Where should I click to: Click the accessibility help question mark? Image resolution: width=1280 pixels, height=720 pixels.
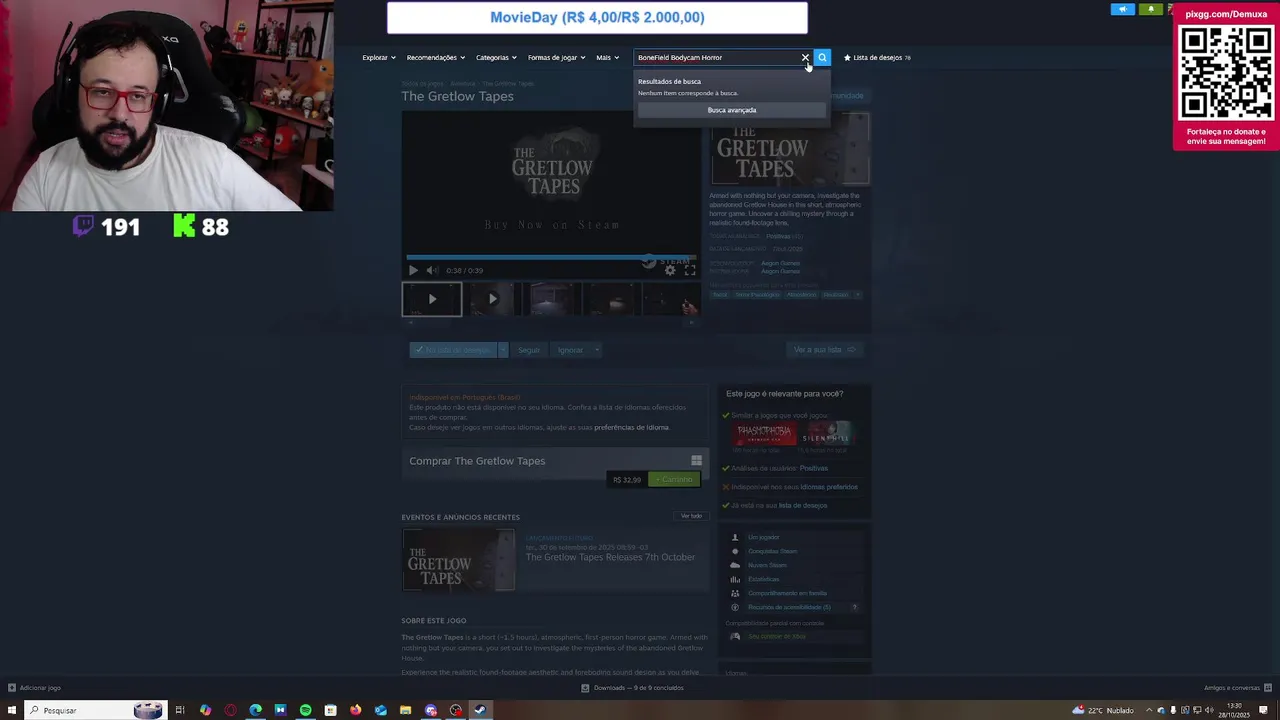coord(854,607)
